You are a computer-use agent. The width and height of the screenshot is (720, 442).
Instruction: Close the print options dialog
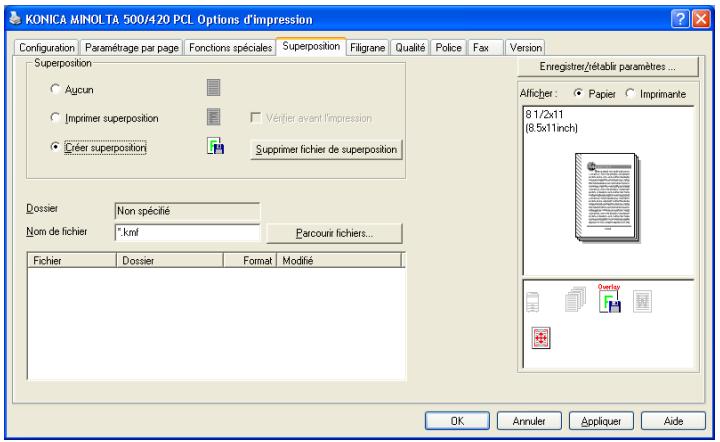pos(701,19)
